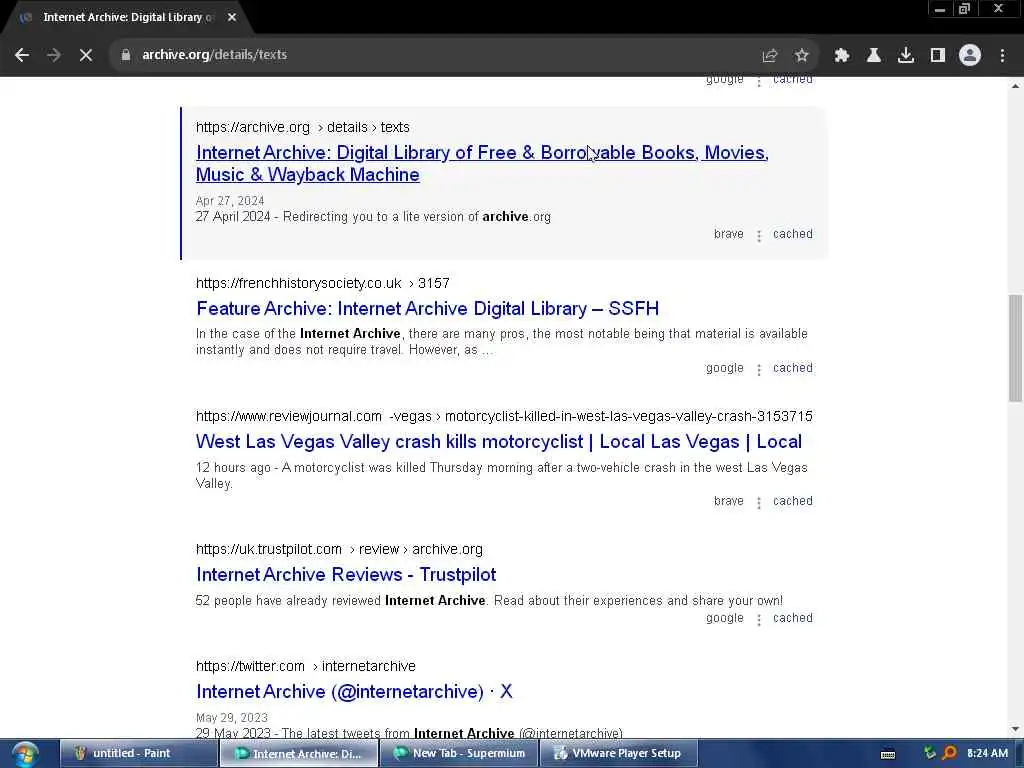Click brave source label on reviewjournal result
The width and height of the screenshot is (1024, 768).
coord(729,501)
